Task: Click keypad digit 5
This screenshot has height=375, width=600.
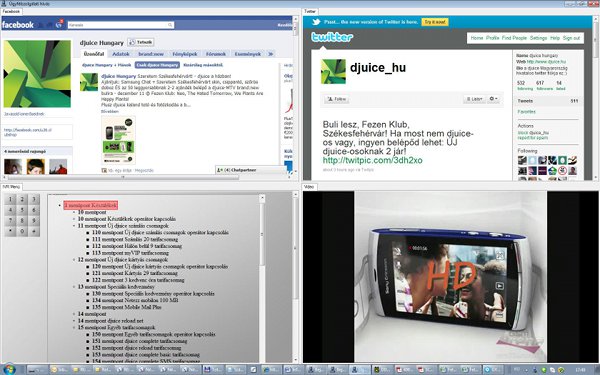Action: 22,210
